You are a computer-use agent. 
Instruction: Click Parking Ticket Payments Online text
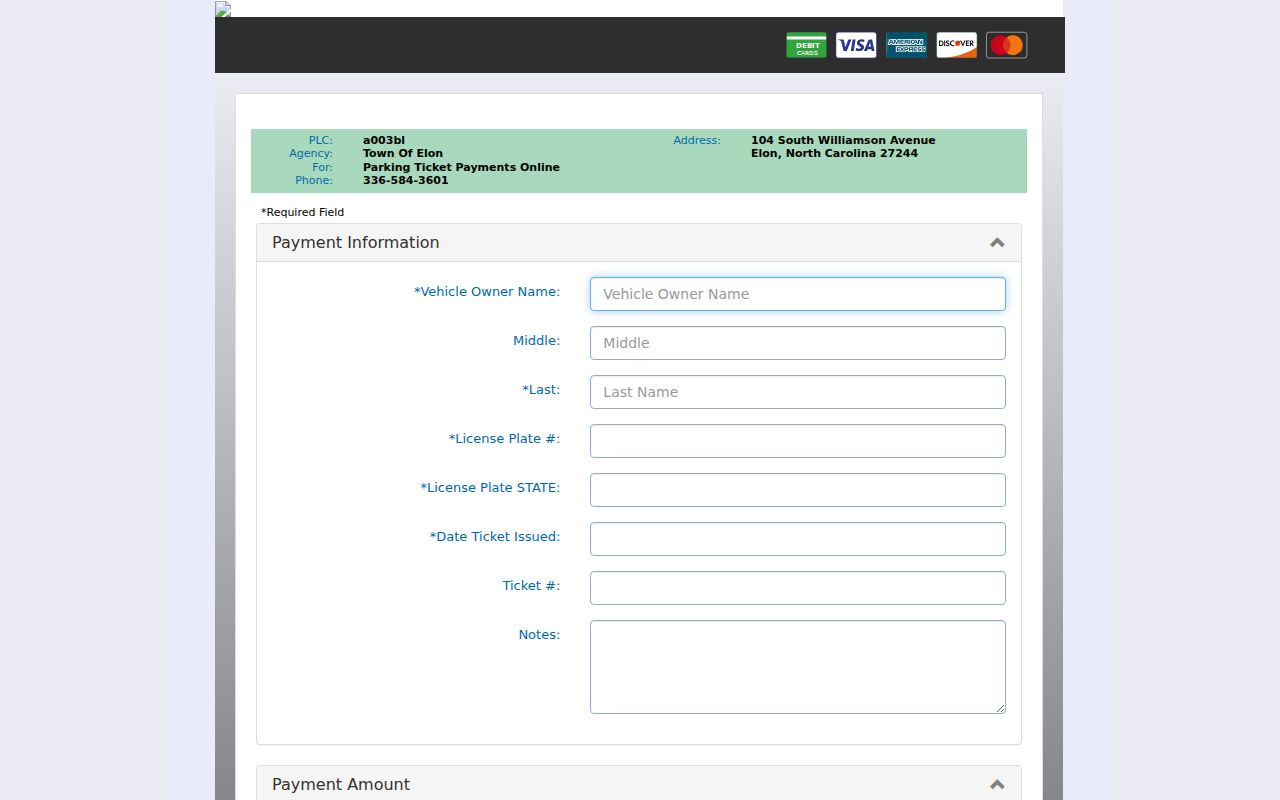click(x=461, y=167)
